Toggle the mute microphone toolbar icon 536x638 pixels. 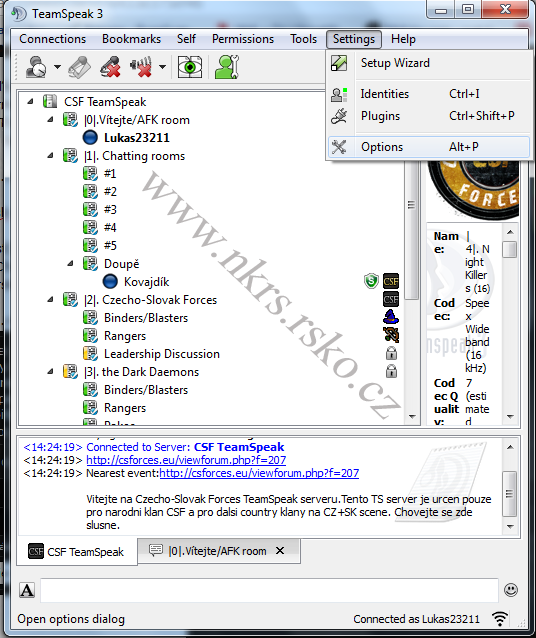point(110,67)
